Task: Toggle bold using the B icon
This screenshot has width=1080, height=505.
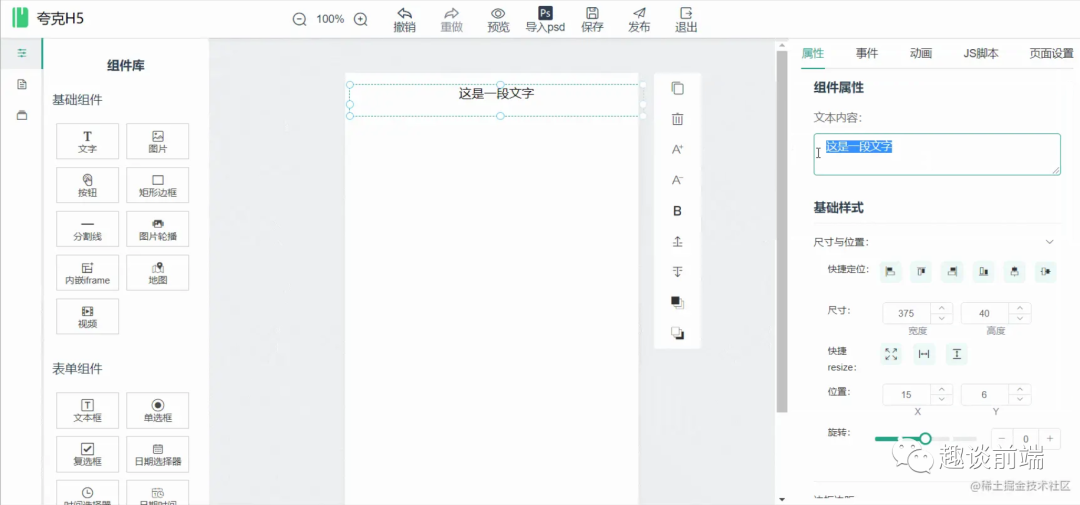Action: pyautogui.click(x=677, y=211)
